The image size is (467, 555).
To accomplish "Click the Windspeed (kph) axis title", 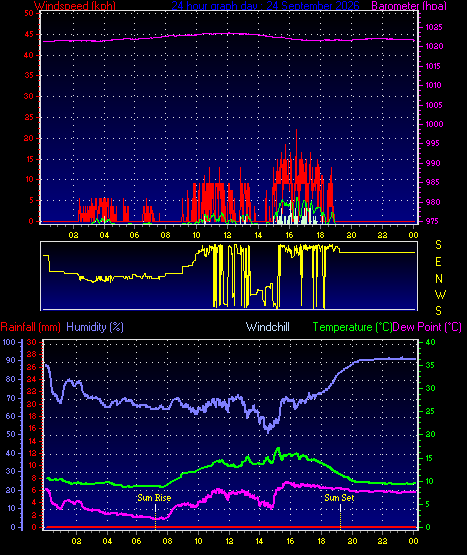I will tap(75, 6).
